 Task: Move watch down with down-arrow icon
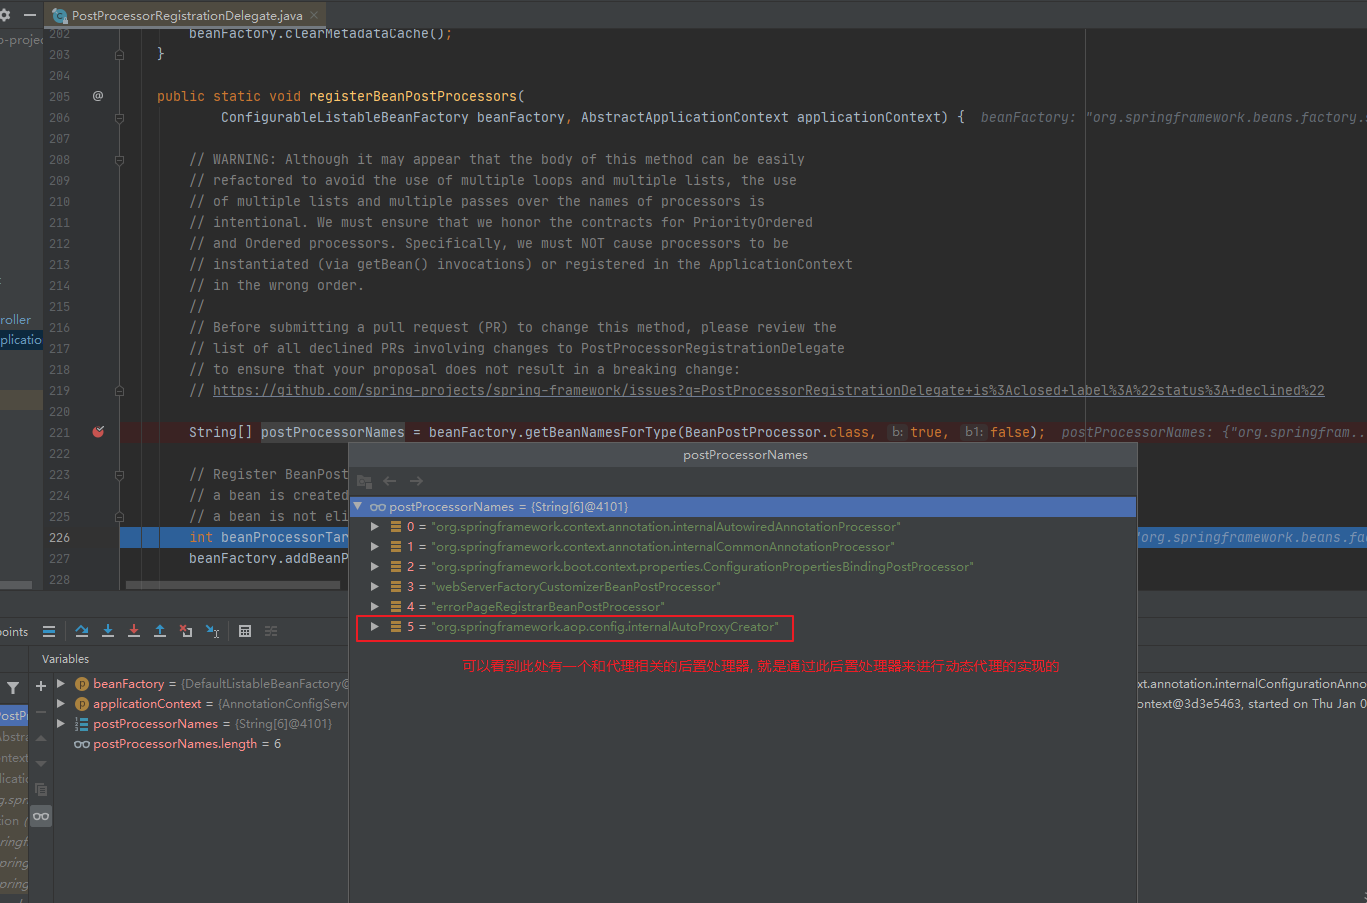coord(41,764)
